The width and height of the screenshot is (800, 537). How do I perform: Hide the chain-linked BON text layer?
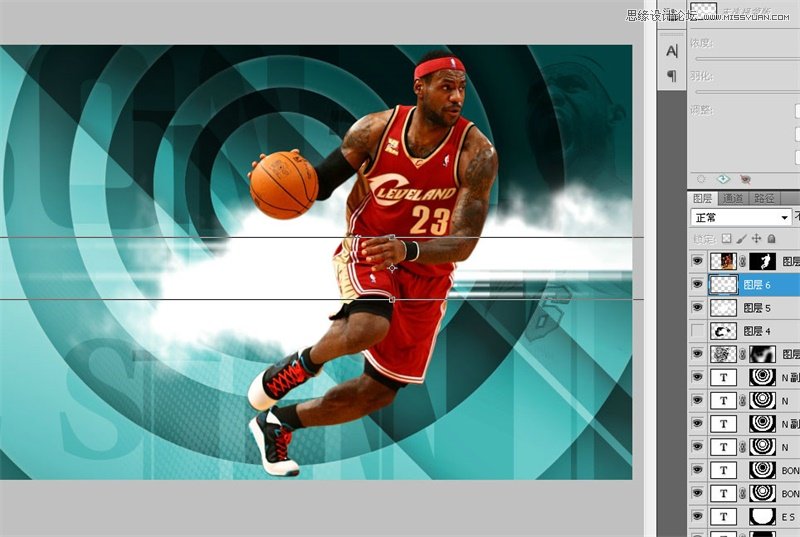coord(697,493)
